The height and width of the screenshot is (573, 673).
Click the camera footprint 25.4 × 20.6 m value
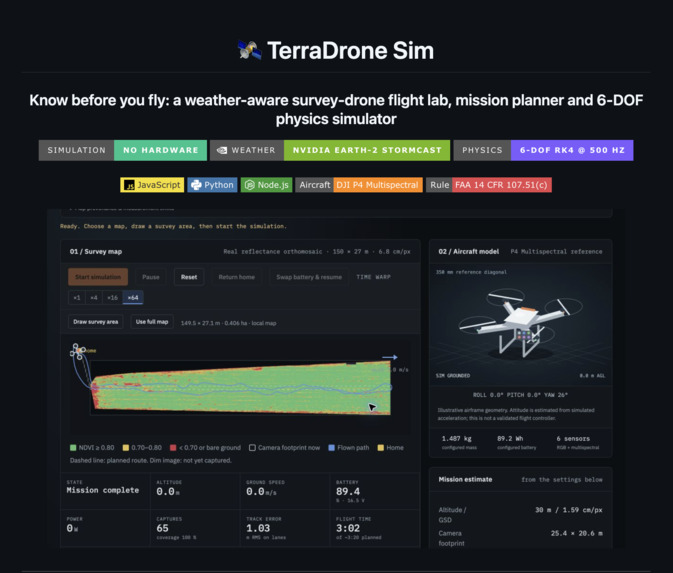click(x=576, y=534)
